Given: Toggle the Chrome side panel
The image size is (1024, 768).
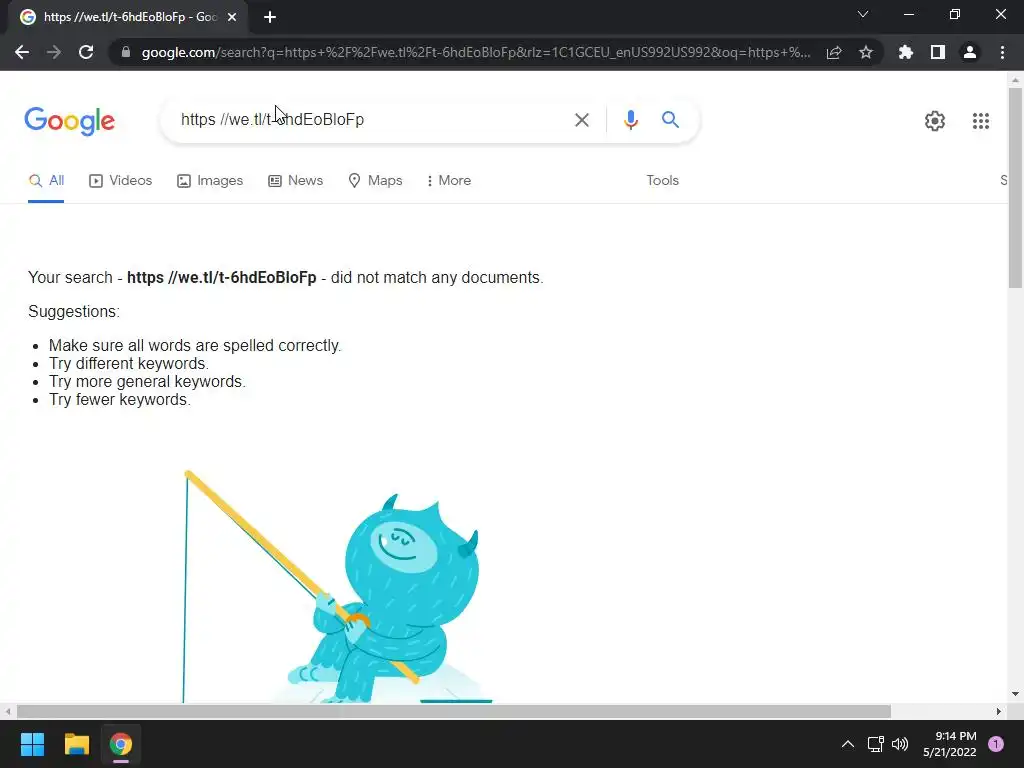Looking at the screenshot, I should (x=938, y=52).
